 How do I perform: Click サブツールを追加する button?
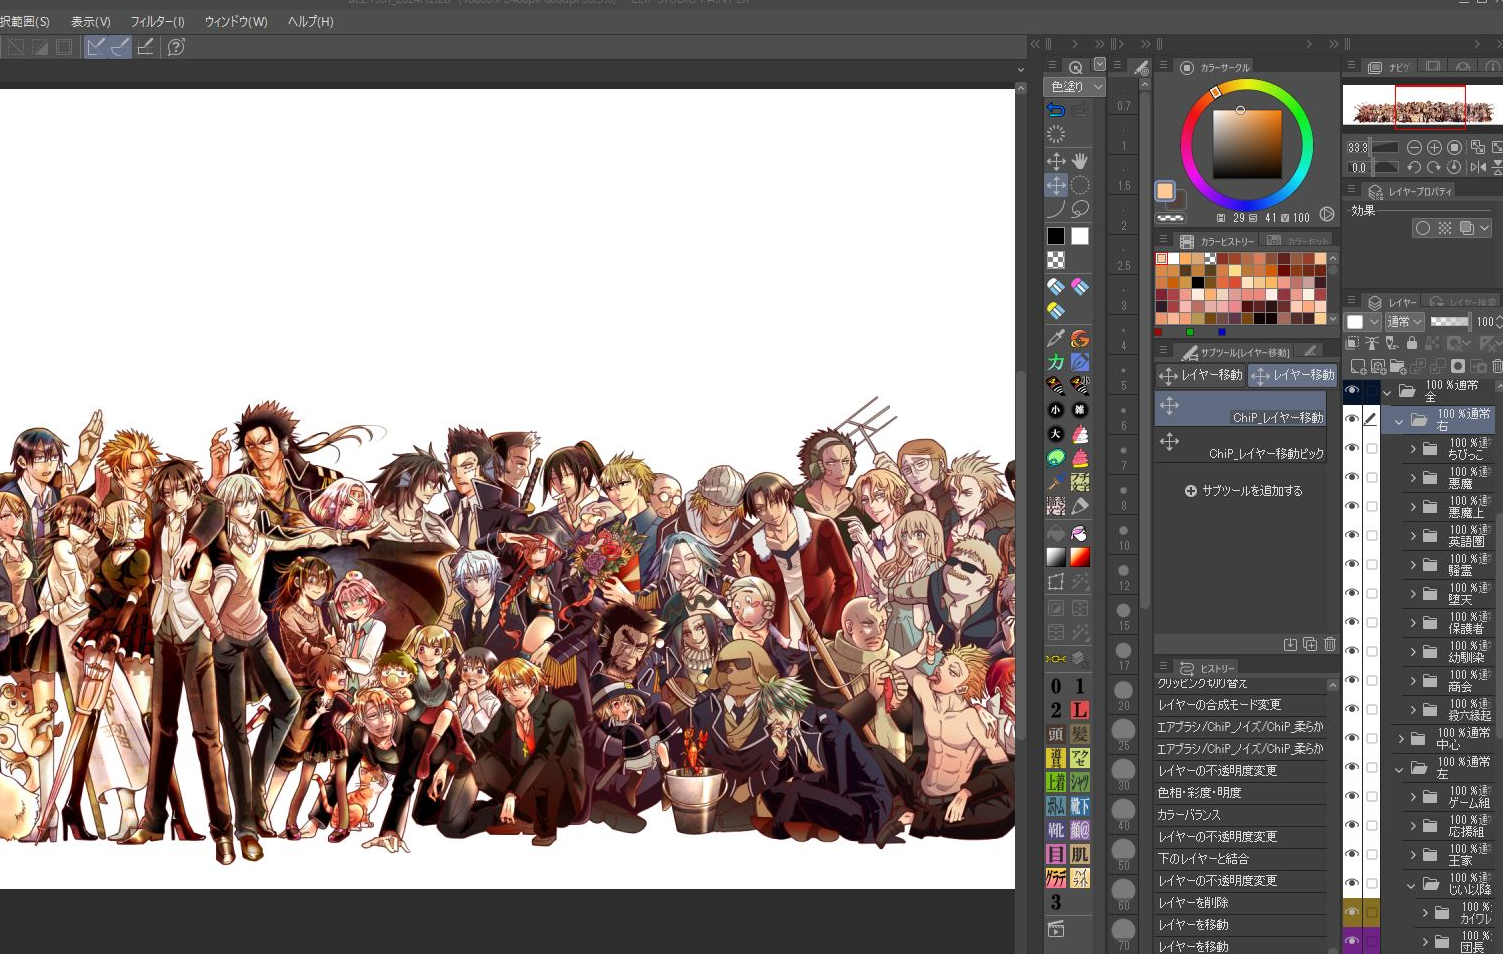coord(1243,491)
